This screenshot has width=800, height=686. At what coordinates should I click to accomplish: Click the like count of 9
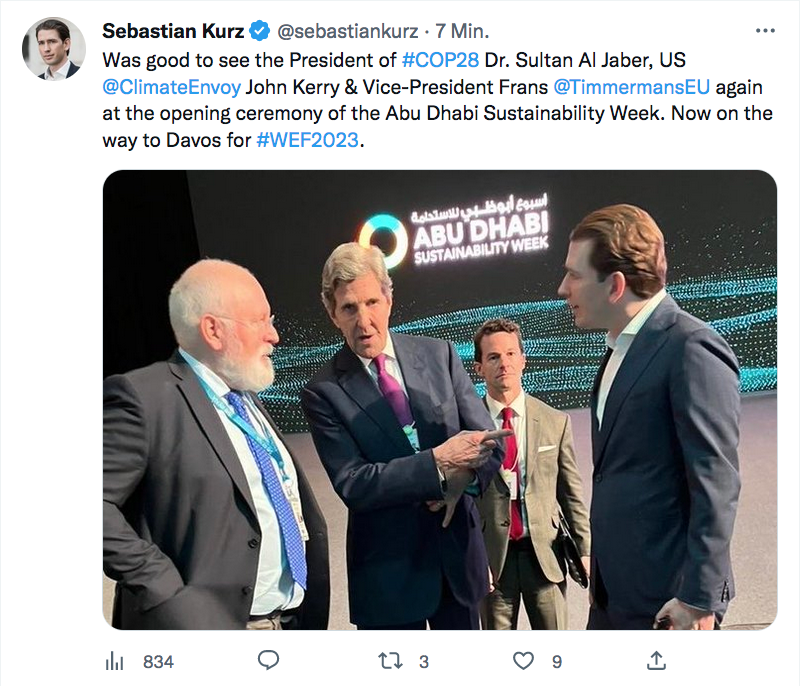[556, 661]
